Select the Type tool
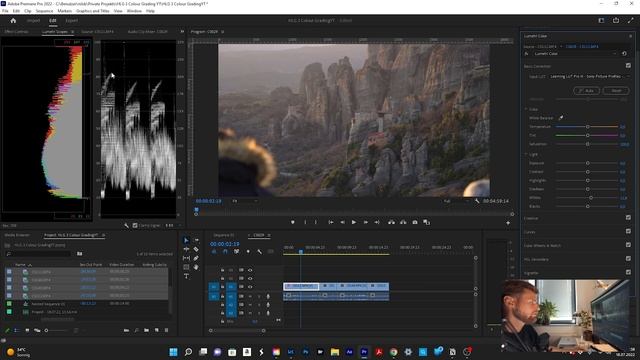The width and height of the screenshot is (640, 360). pos(186,276)
